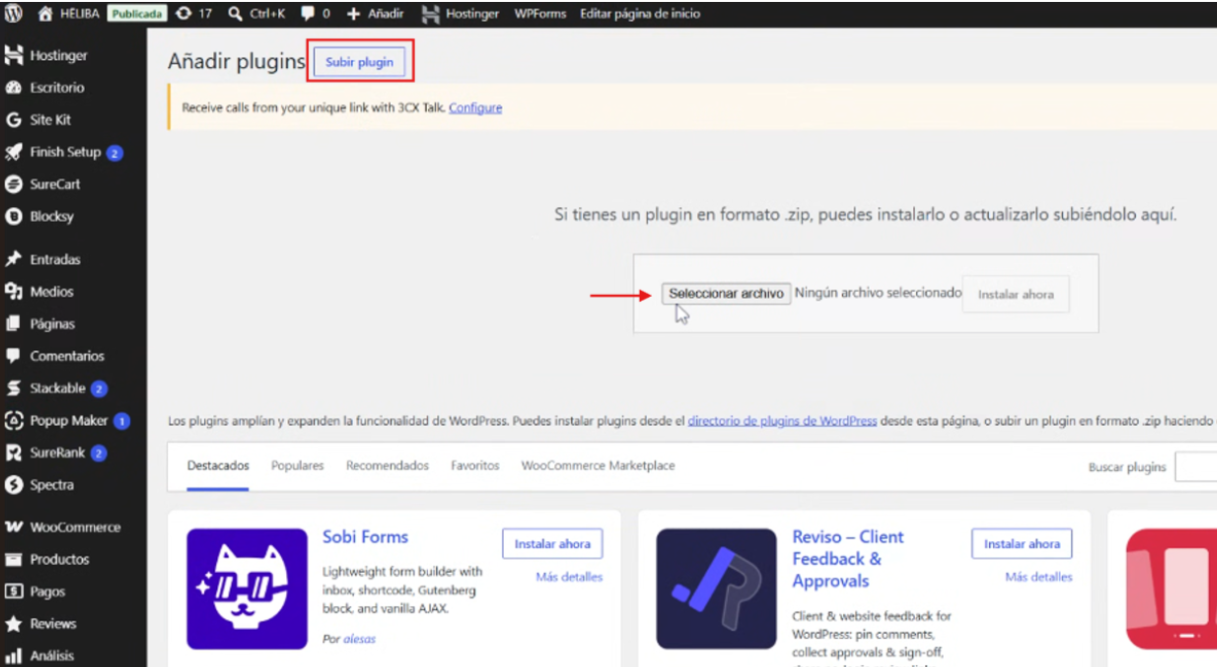Click the red plugin thumbnail at right edge
This screenshot has width=1217, height=667.
pyautogui.click(x=1171, y=589)
